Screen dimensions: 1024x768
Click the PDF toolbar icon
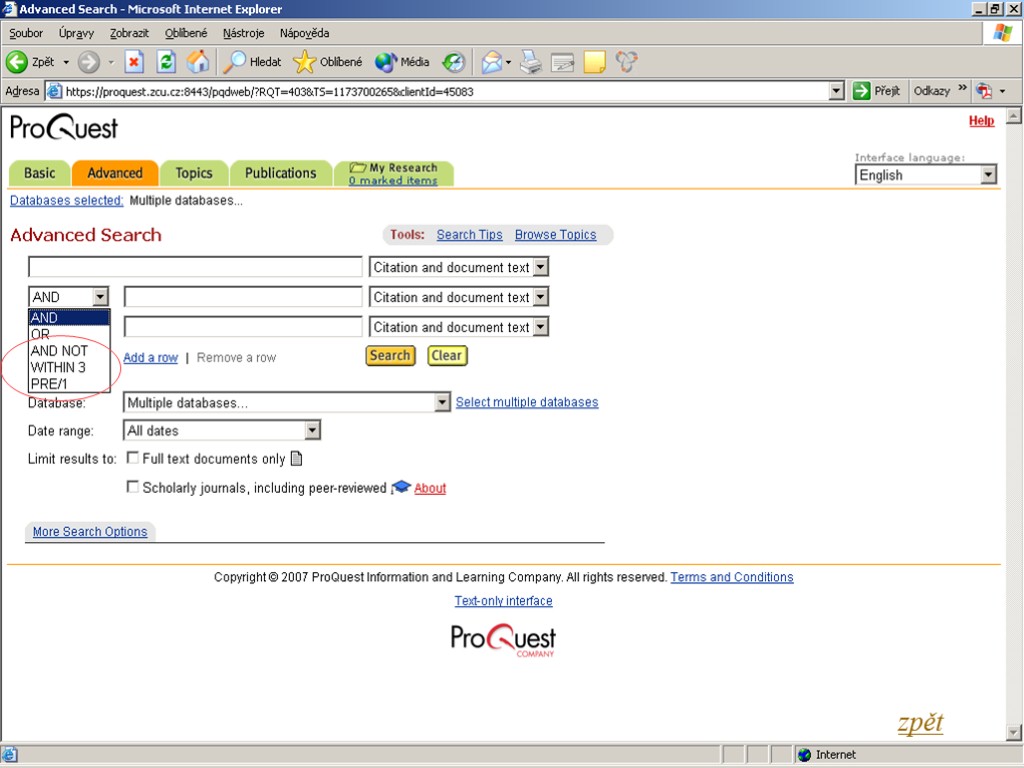(x=984, y=91)
